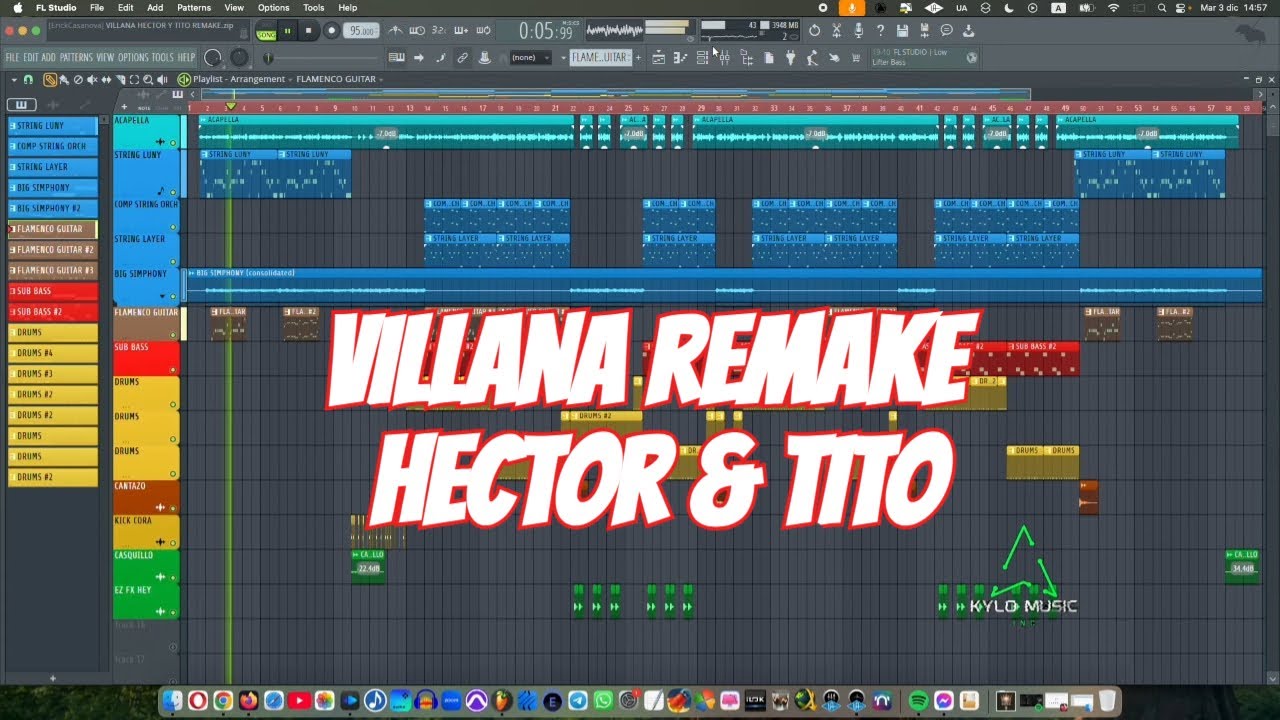Toggle the metronome icon
1280x720 pixels.
[x=397, y=30]
